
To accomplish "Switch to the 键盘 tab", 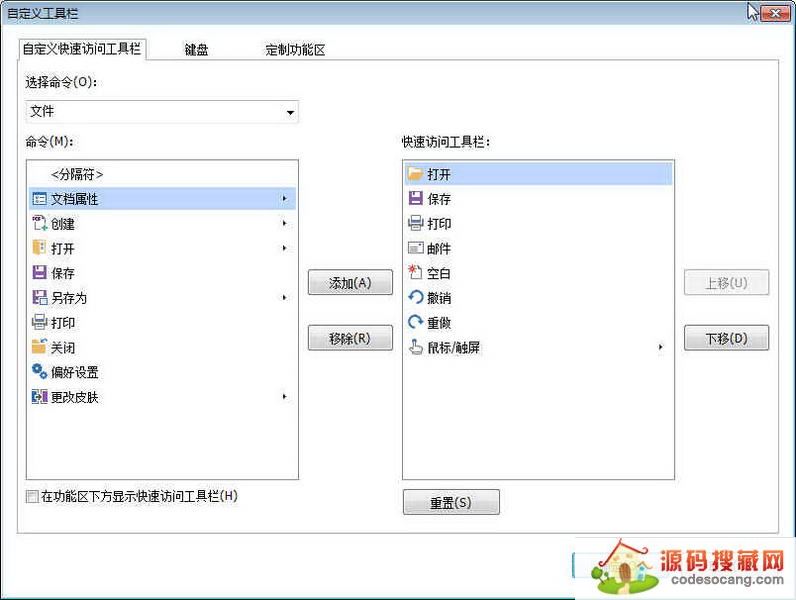I will click(196, 50).
